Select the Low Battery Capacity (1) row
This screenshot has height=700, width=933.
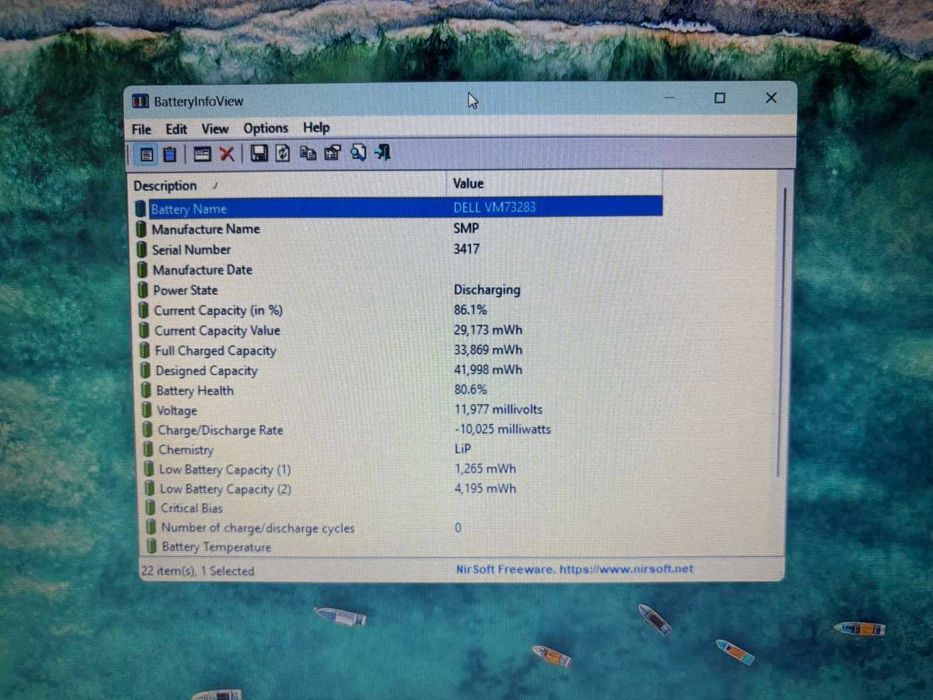[403, 469]
